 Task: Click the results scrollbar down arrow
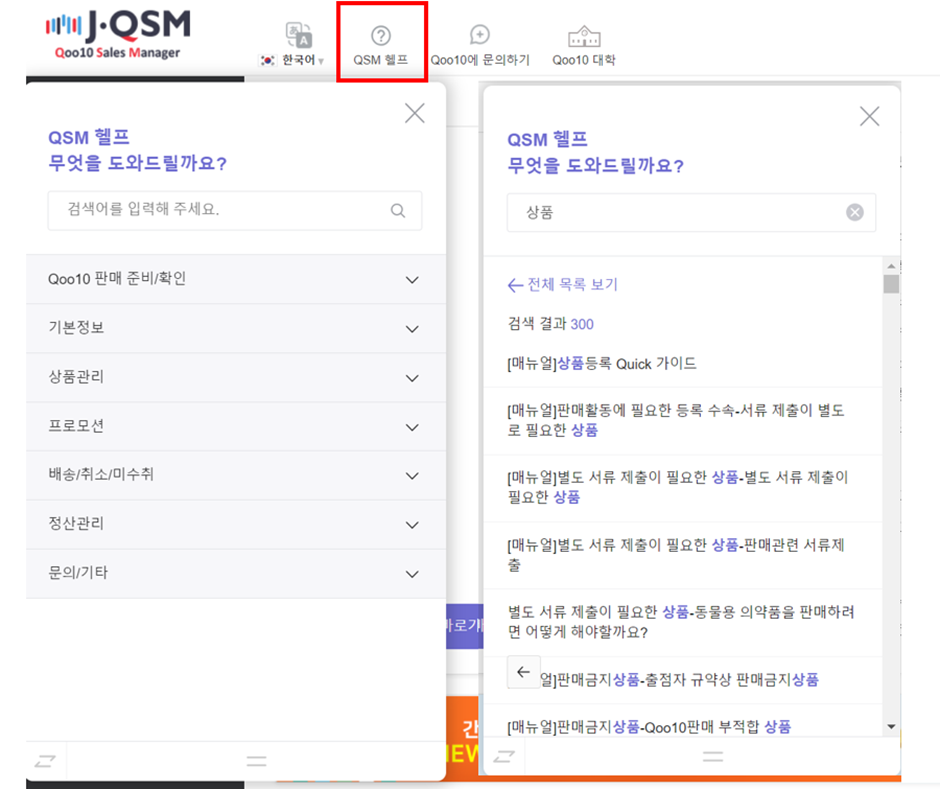[x=891, y=727]
